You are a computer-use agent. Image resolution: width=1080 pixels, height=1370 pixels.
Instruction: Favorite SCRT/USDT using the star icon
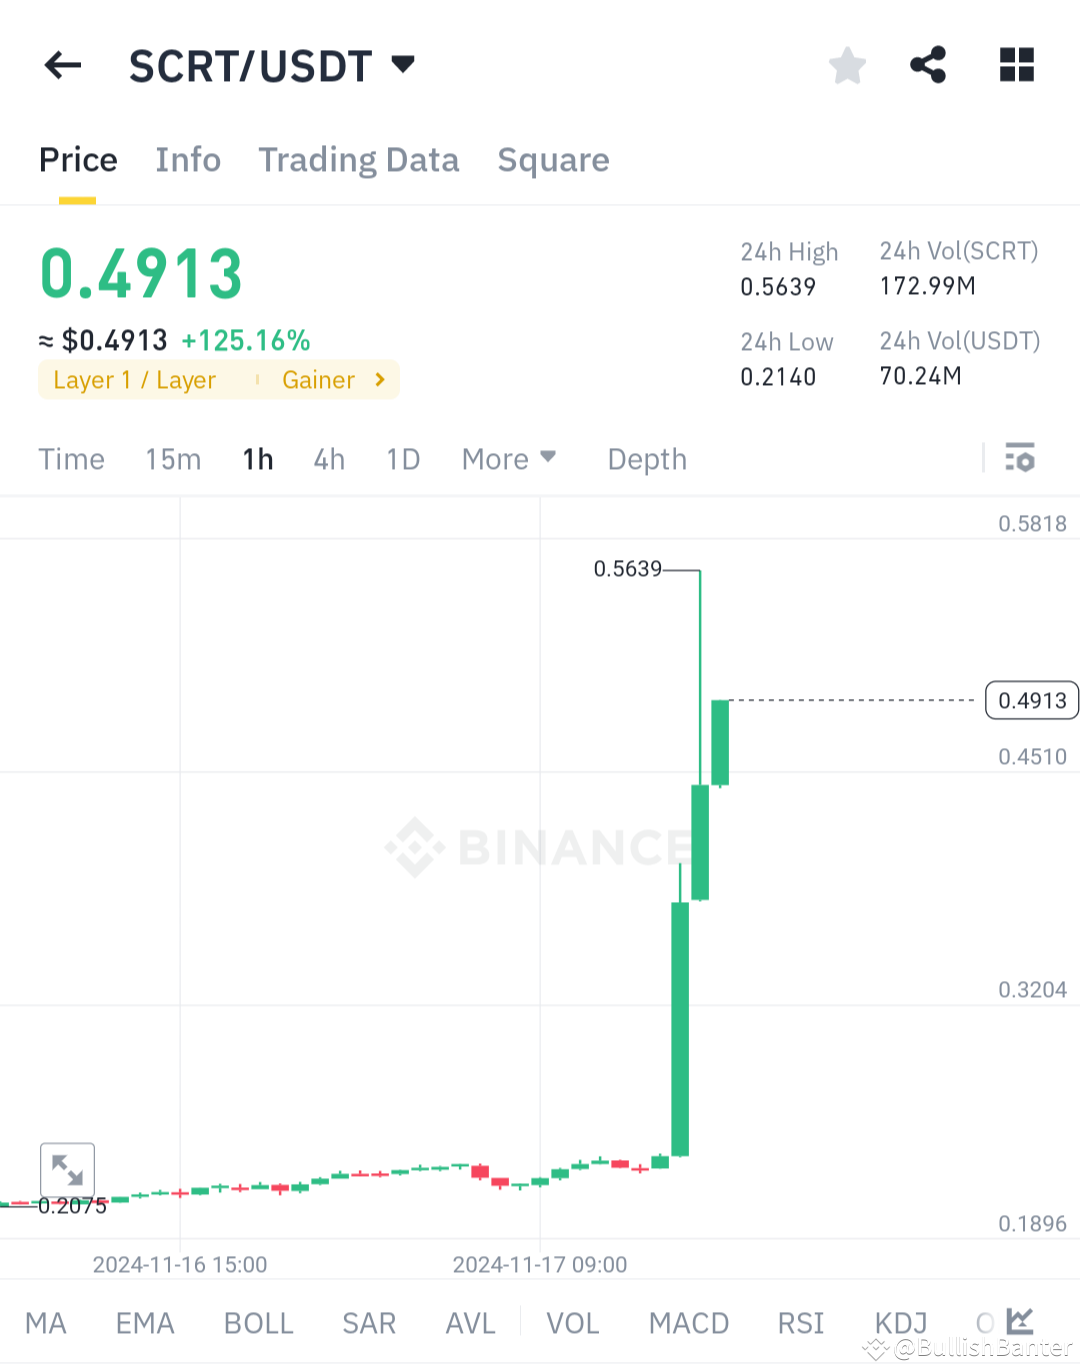[847, 65]
